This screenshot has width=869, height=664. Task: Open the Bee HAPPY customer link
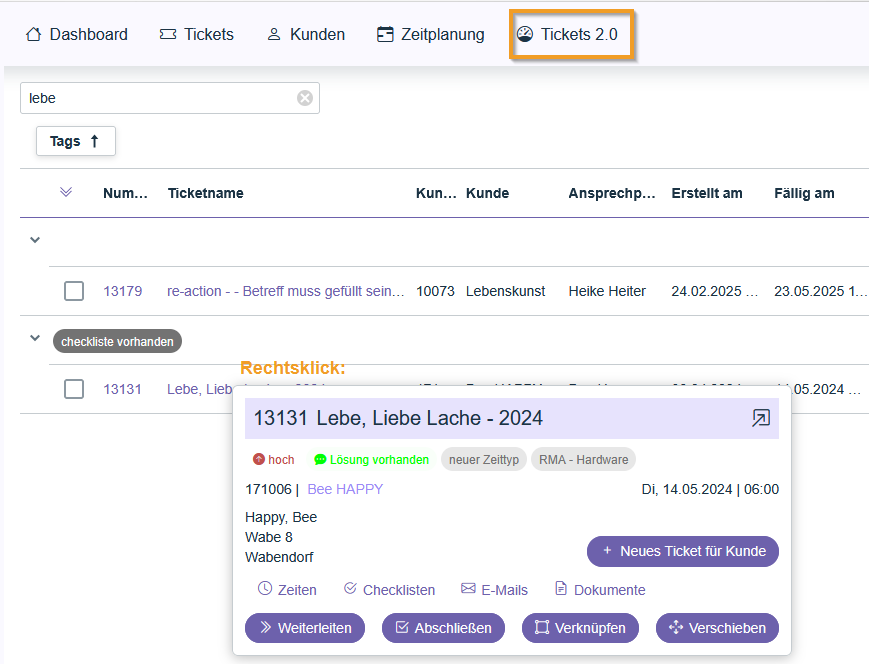pos(345,489)
